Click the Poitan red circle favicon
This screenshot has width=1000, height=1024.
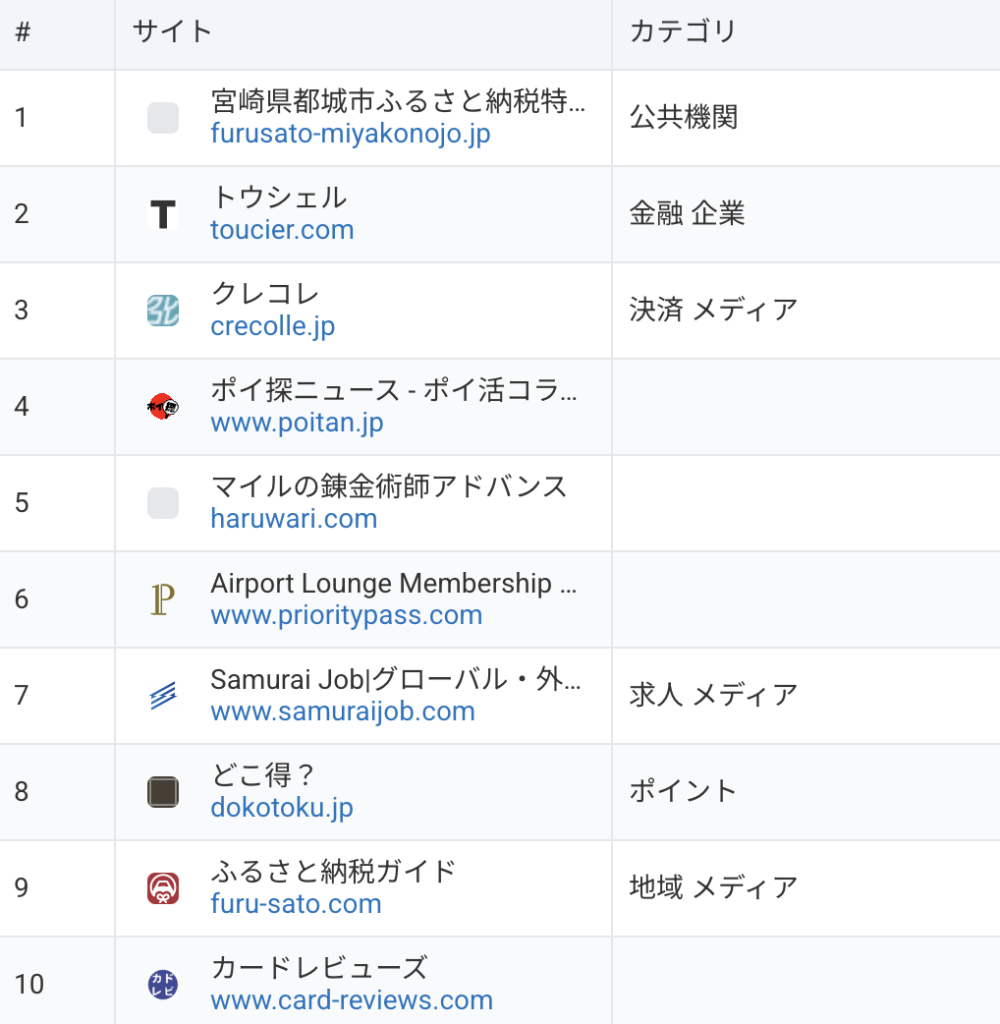coord(163,406)
